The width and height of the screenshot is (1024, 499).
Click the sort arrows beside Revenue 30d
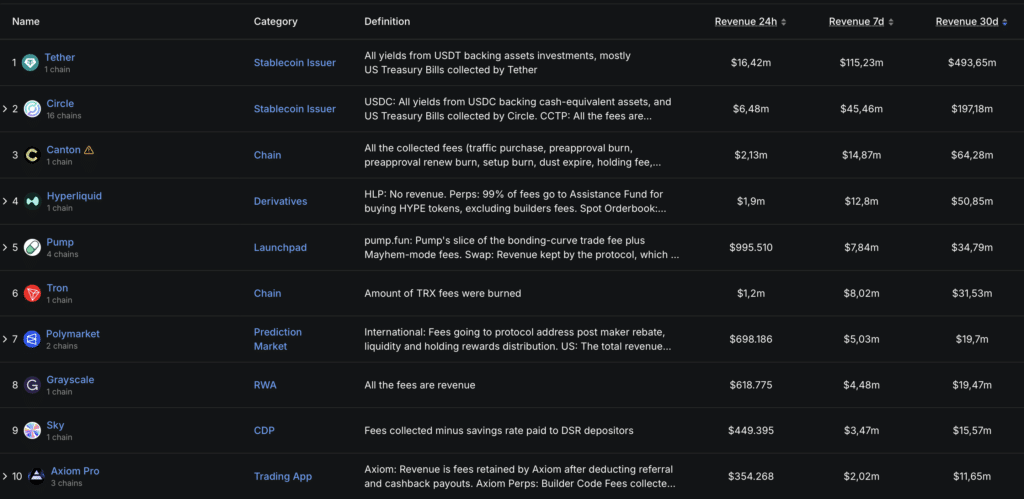[x=1005, y=22]
